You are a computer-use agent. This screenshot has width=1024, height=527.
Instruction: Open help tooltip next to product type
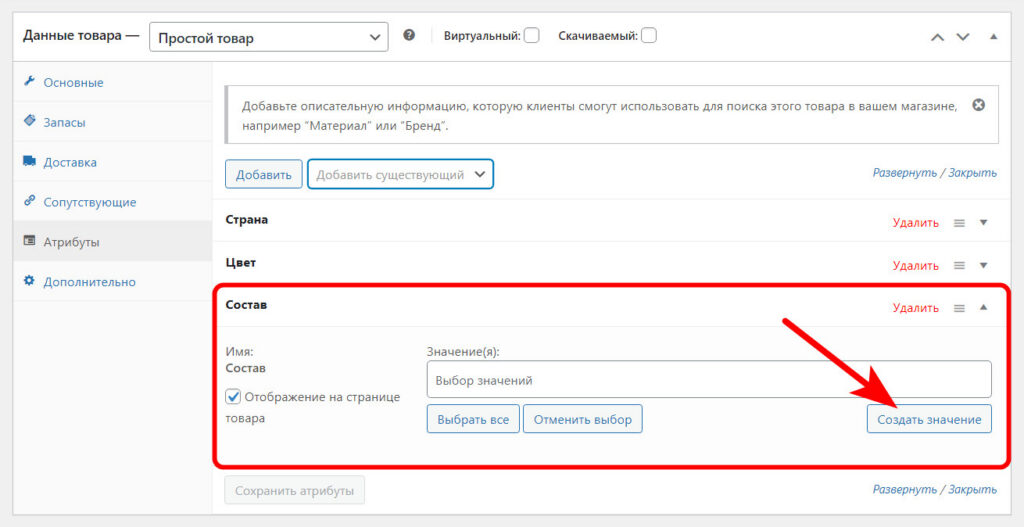(409, 35)
